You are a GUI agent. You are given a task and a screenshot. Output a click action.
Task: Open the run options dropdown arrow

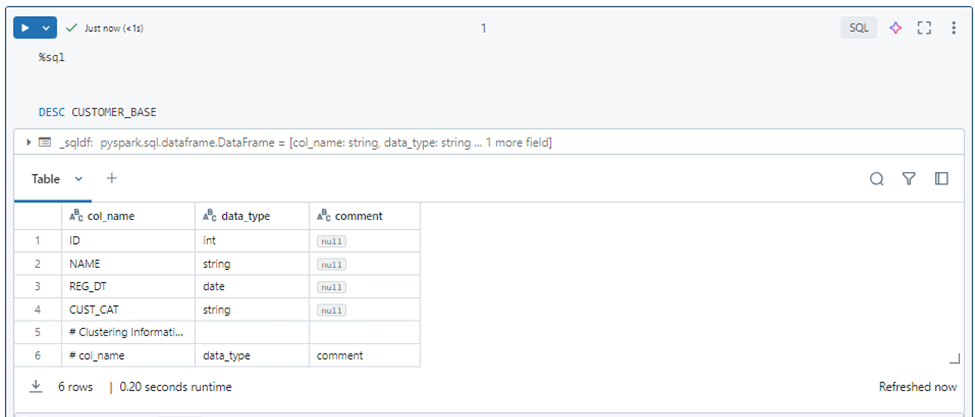(x=46, y=28)
